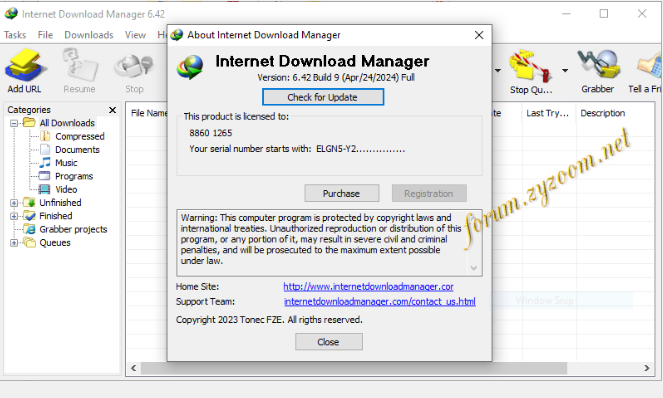
Task: Select the Grabber projects label
Action: pos(73,229)
